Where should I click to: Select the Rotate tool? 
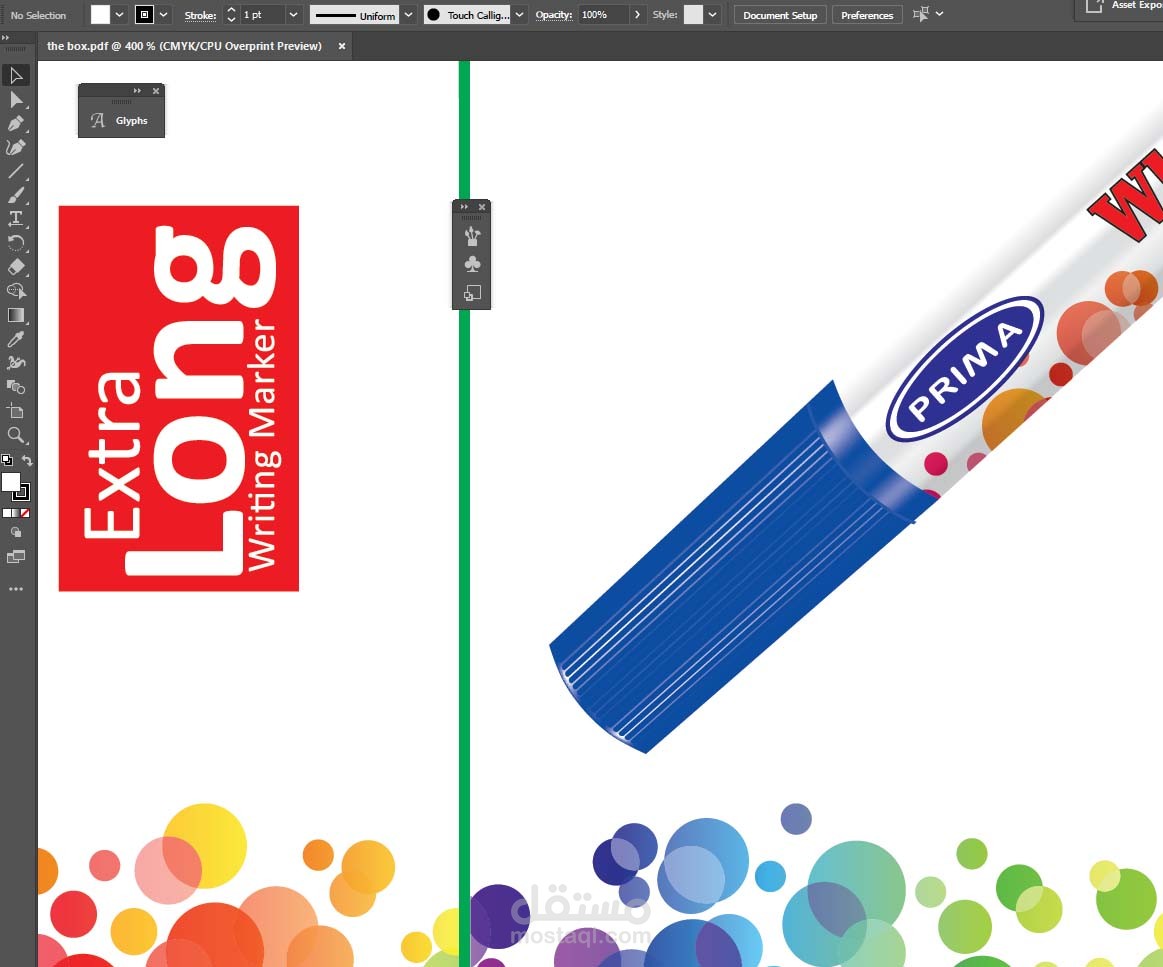pyautogui.click(x=16, y=242)
